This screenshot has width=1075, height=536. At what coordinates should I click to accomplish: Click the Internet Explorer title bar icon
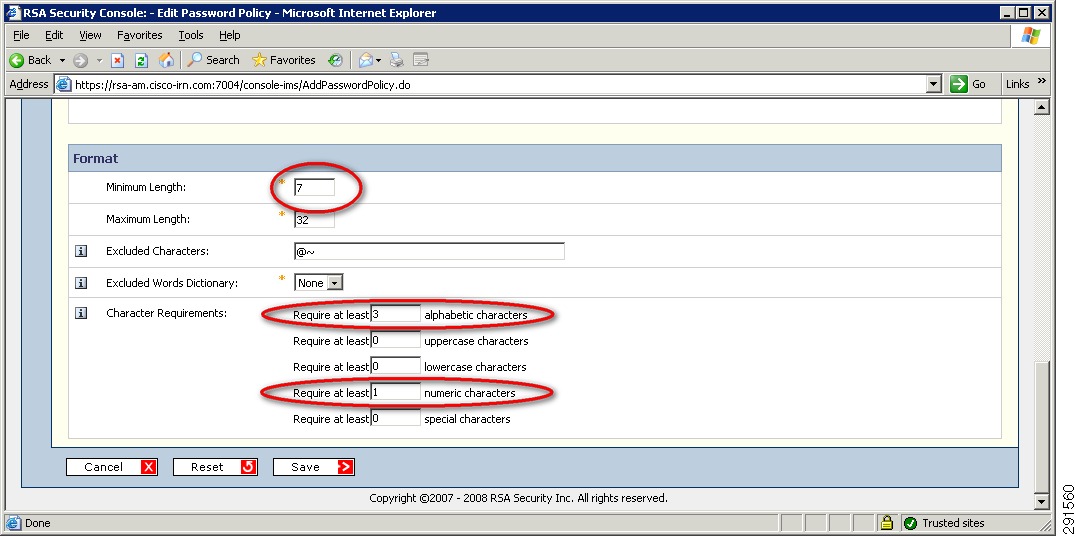(x=13, y=12)
